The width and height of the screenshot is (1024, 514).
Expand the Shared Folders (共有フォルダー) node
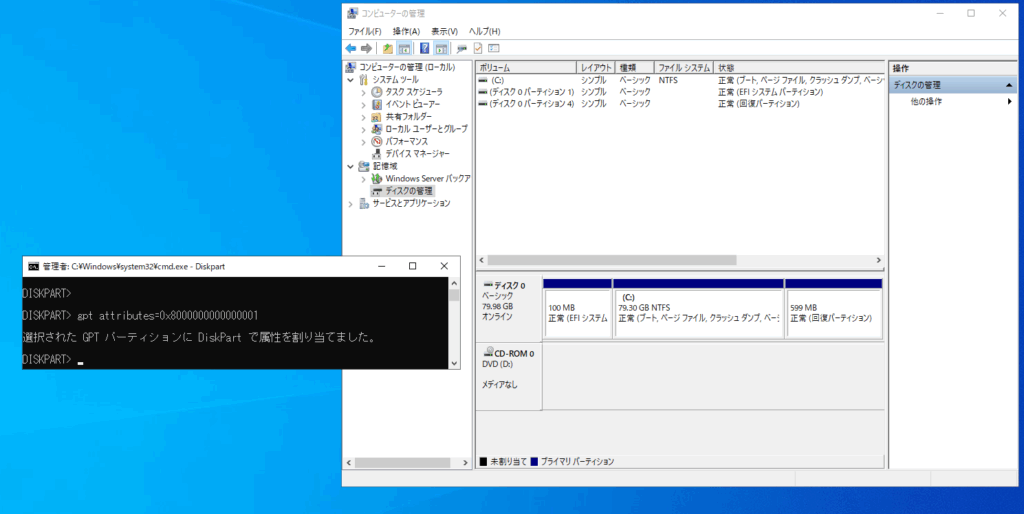(364, 117)
